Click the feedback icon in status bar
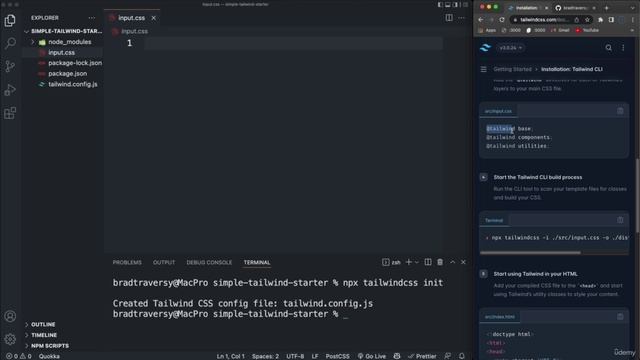 pyautogui.click(x=448, y=356)
